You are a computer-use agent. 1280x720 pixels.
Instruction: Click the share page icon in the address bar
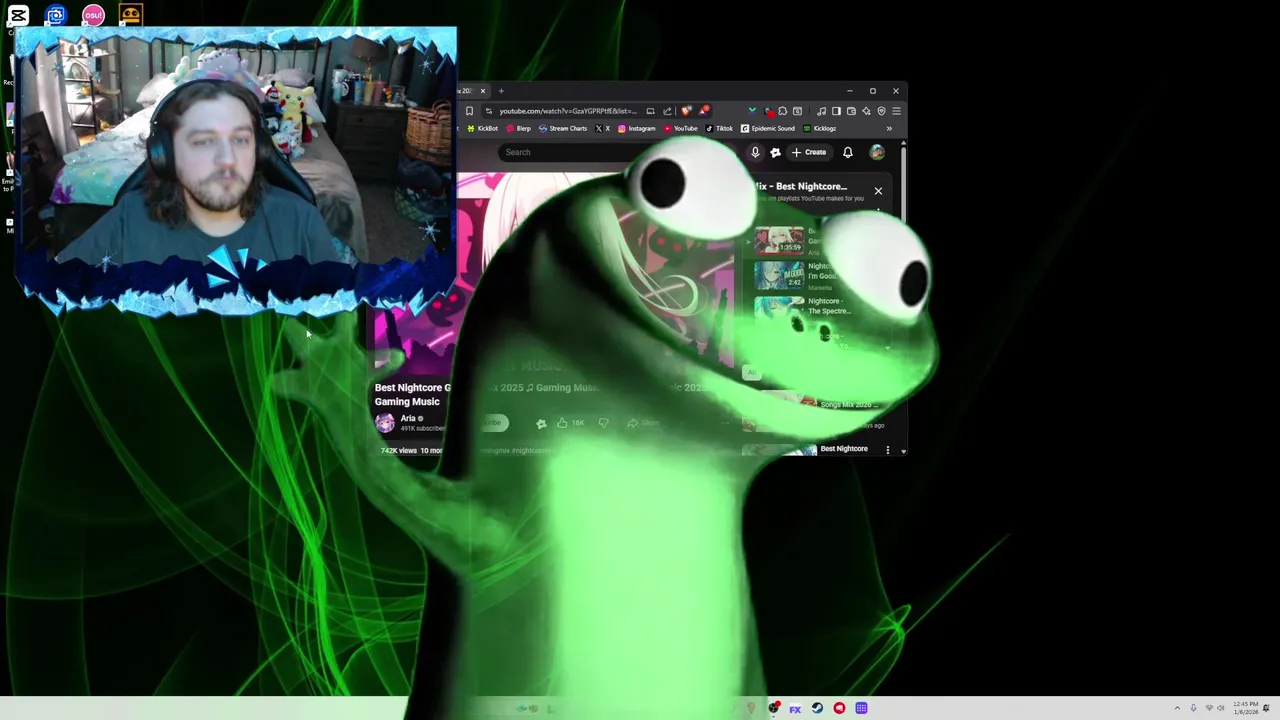click(x=667, y=111)
